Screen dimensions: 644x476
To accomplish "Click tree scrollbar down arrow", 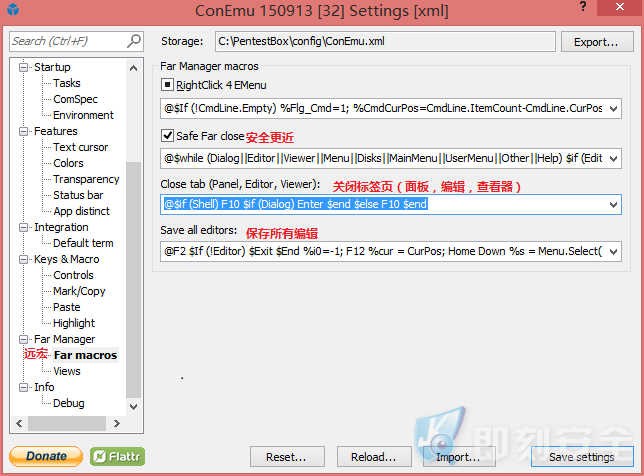I will coord(133,407).
